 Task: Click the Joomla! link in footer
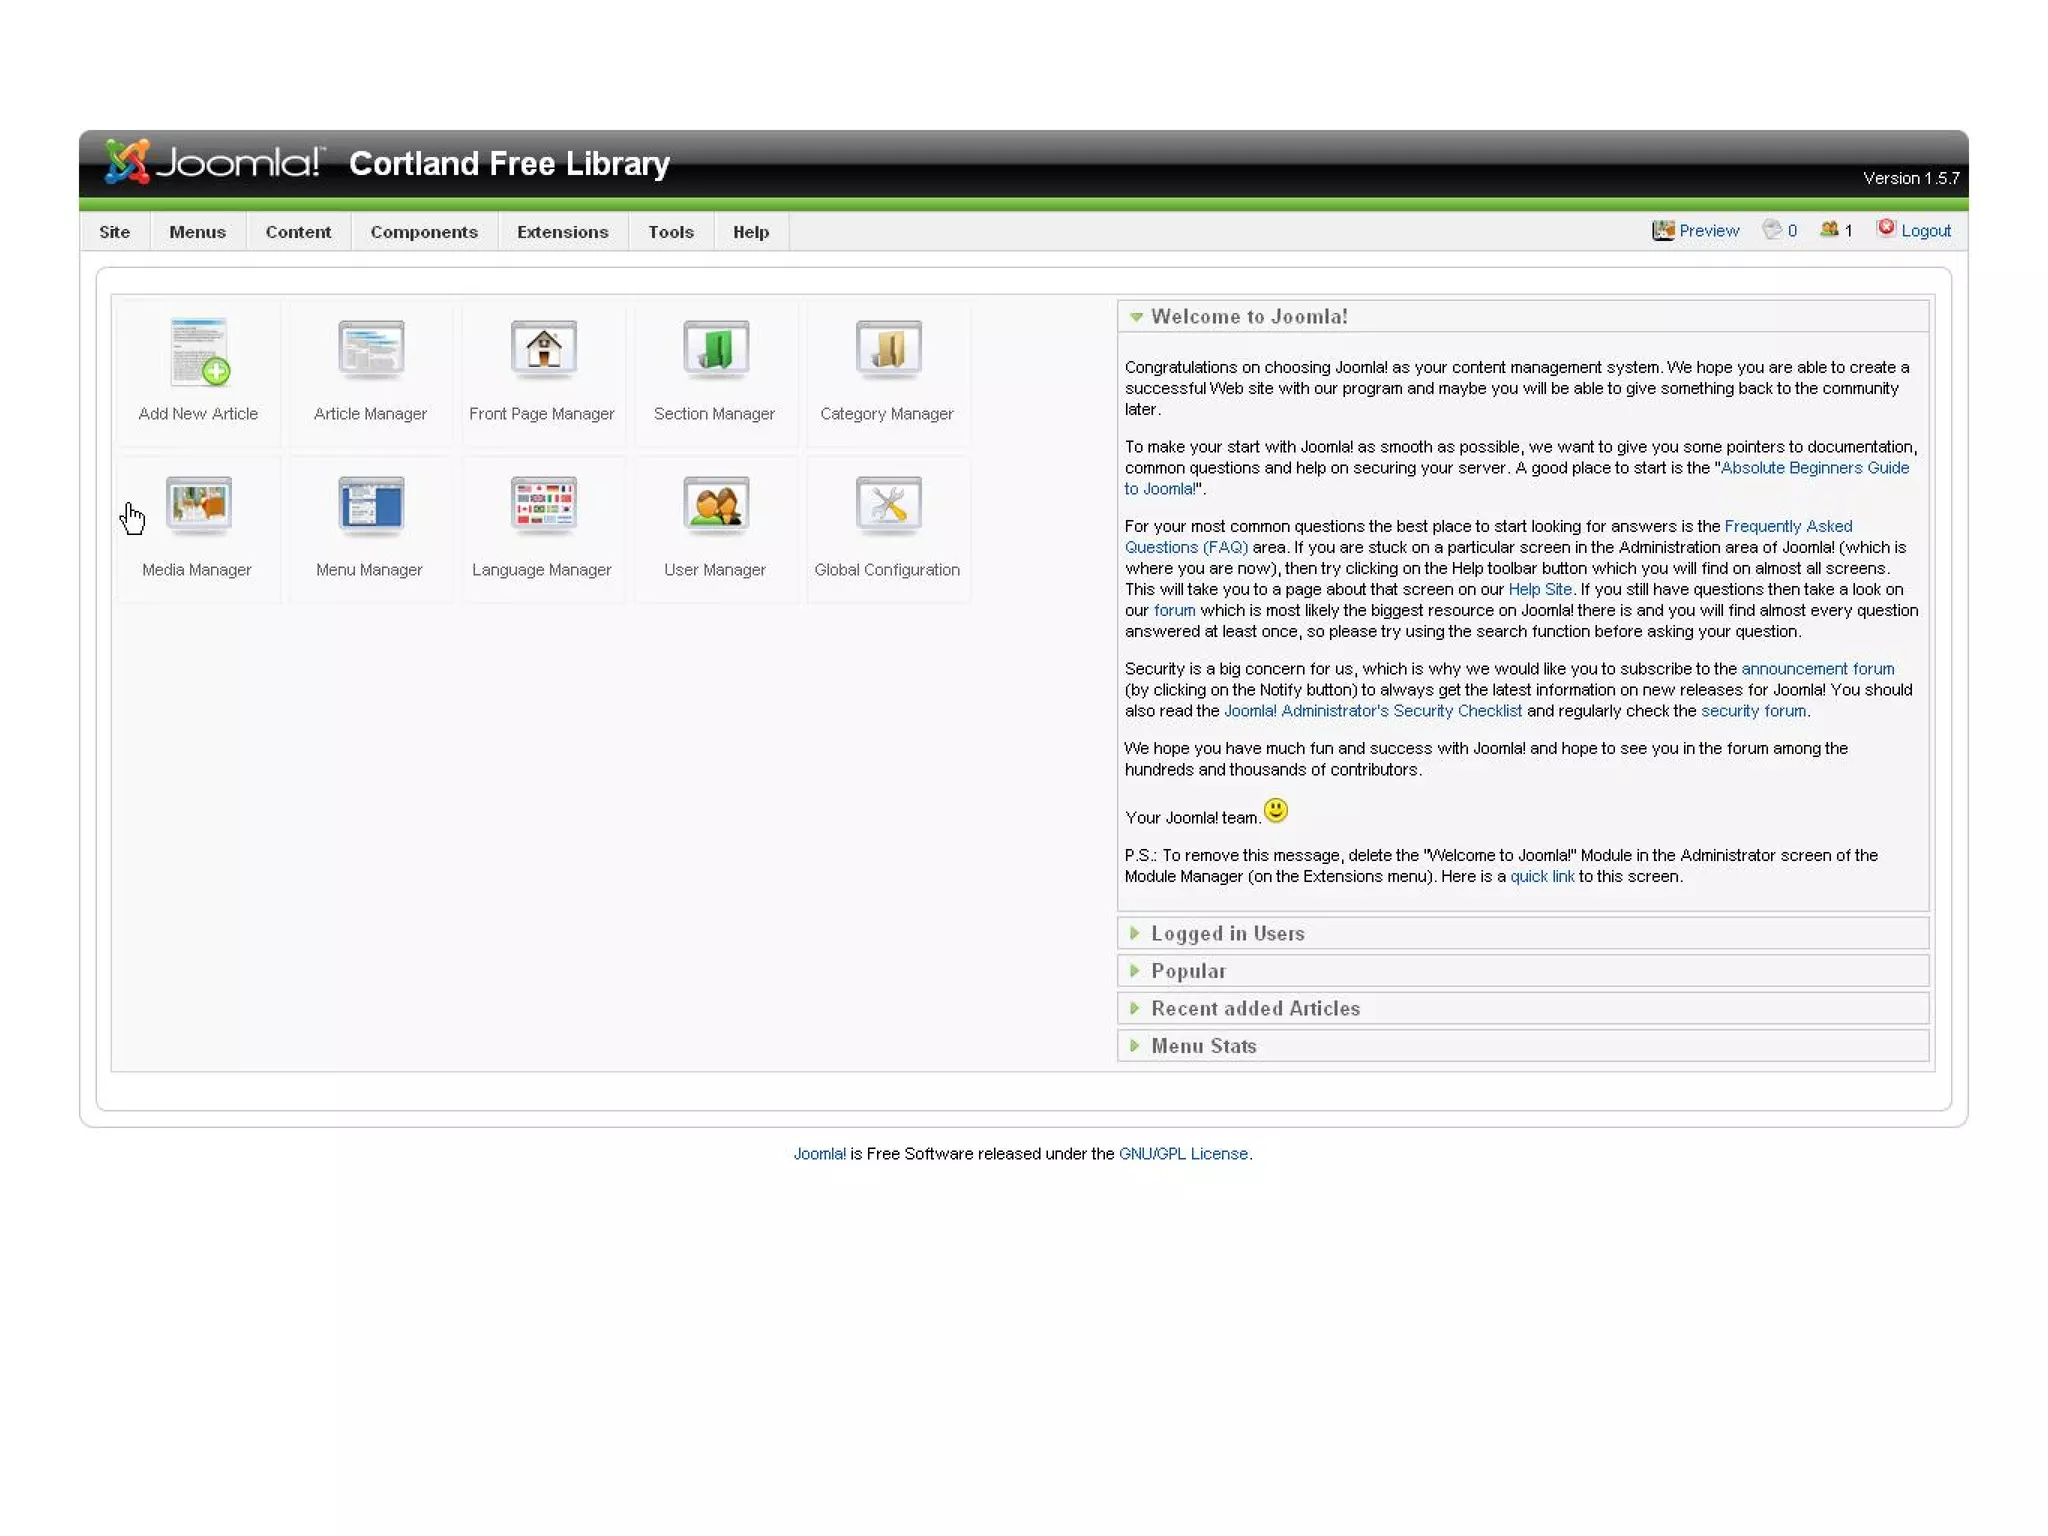[820, 1154]
